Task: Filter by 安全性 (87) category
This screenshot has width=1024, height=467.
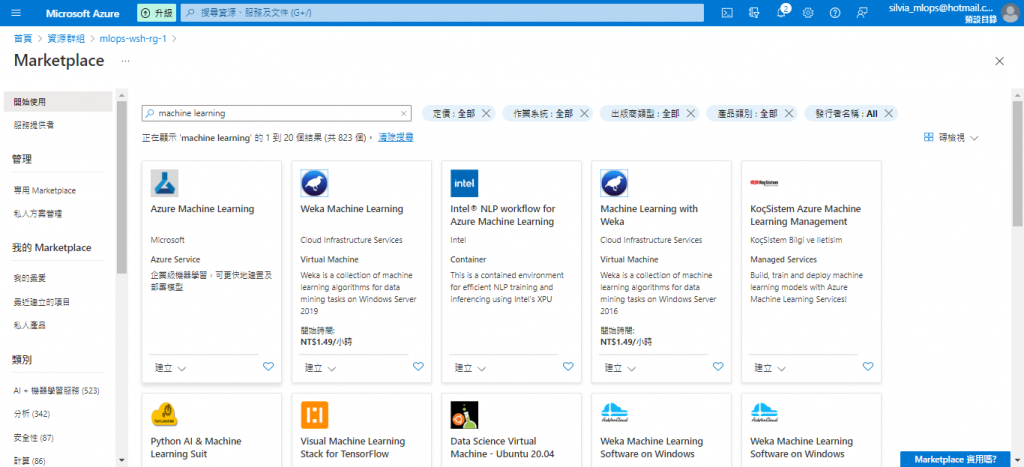Action: click(33, 438)
